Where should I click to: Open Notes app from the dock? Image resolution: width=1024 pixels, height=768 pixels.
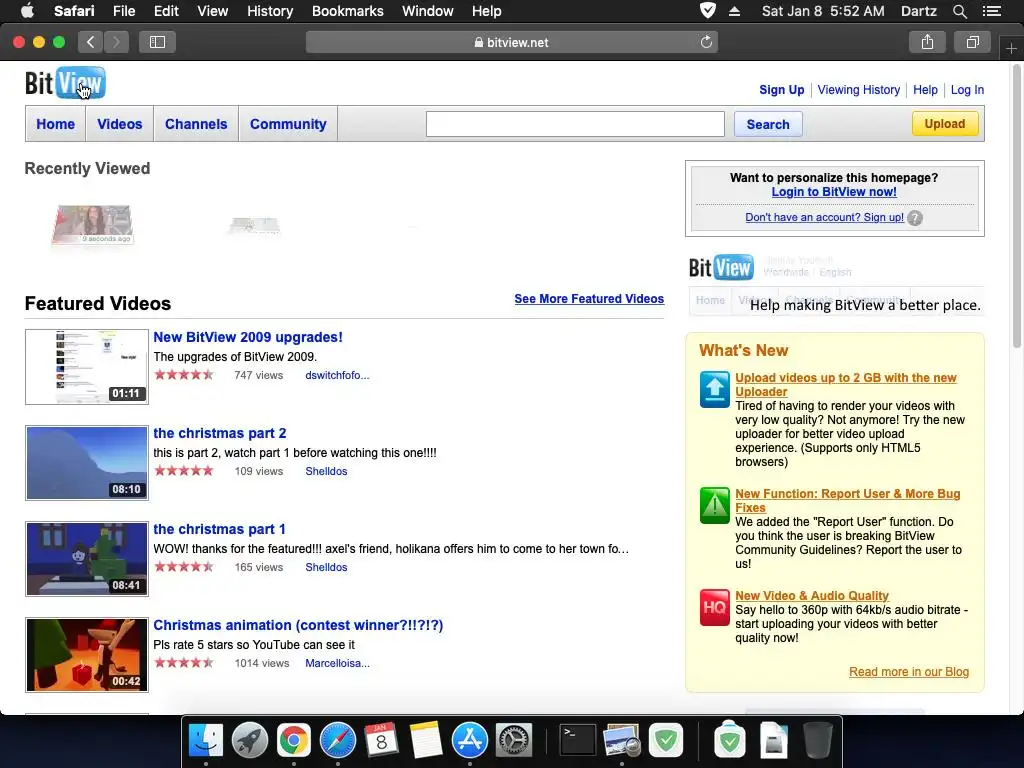point(426,741)
